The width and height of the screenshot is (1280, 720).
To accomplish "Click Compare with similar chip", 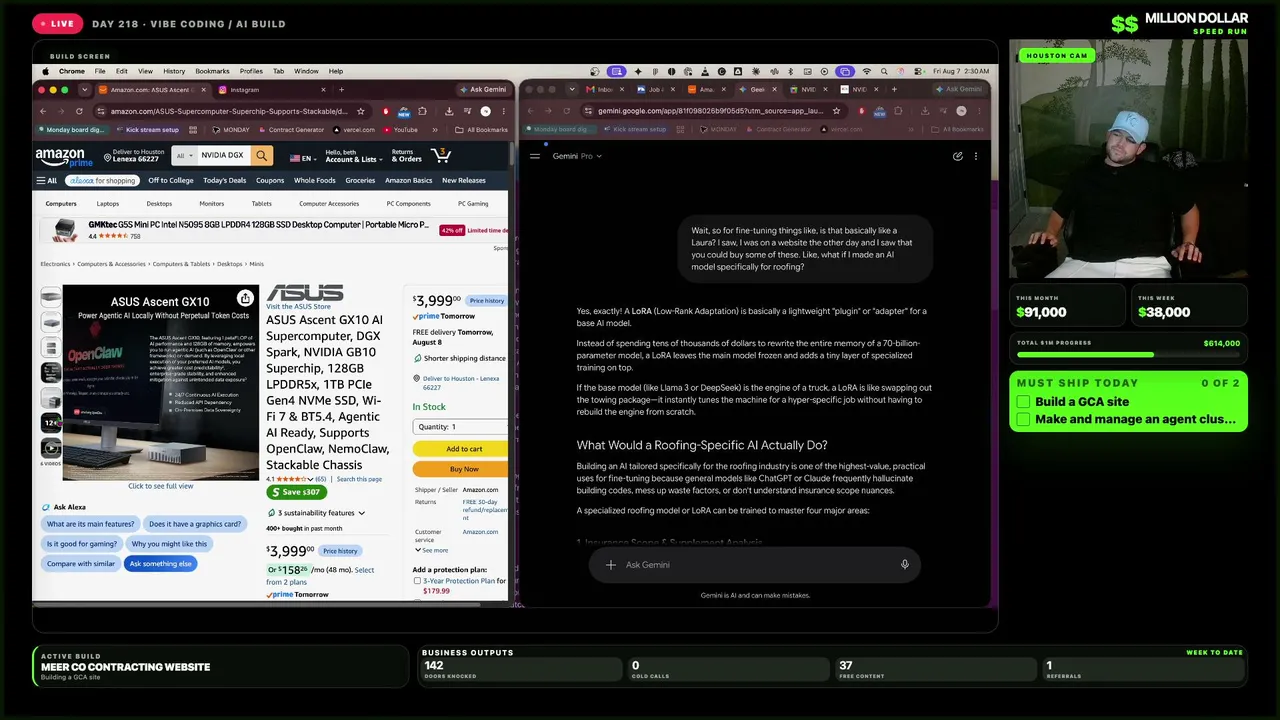I will [81, 564].
